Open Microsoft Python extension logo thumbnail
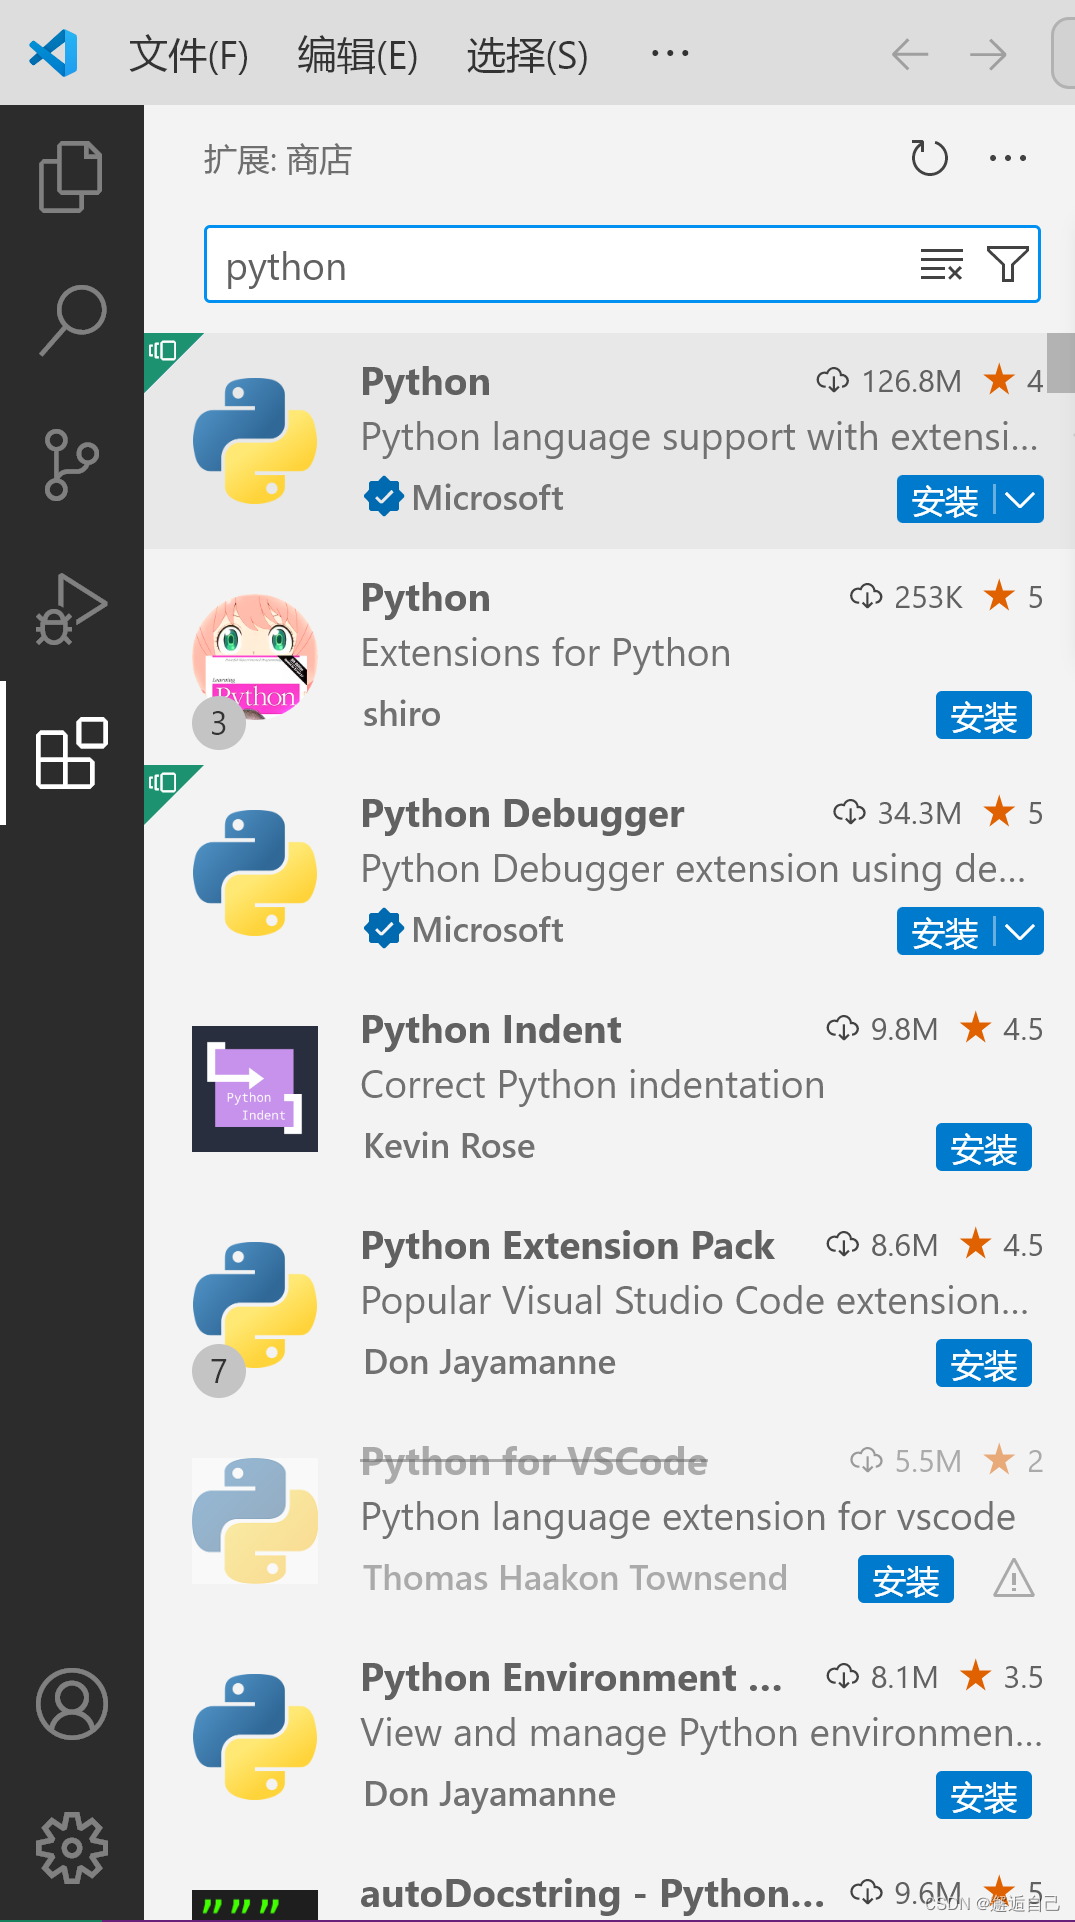Image resolution: width=1075 pixels, height=1922 pixels. coord(255,440)
